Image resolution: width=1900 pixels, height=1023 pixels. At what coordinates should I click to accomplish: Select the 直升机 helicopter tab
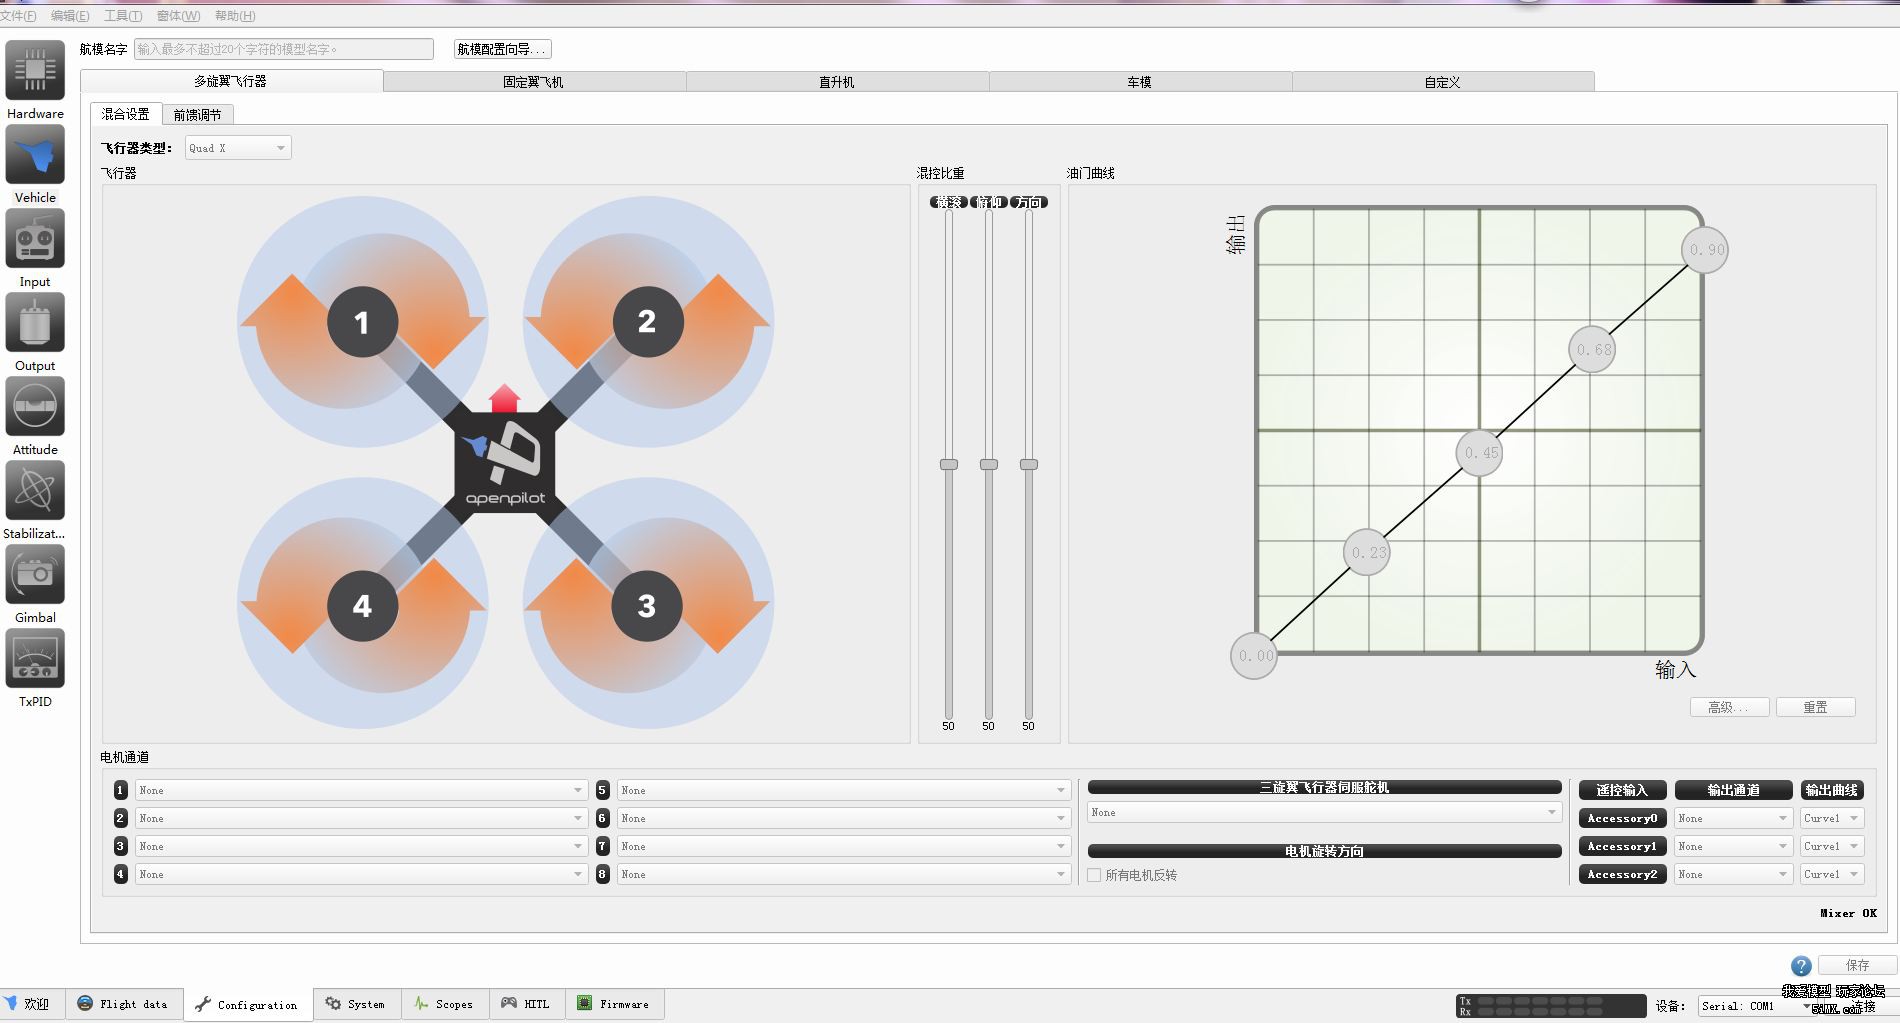[x=837, y=82]
